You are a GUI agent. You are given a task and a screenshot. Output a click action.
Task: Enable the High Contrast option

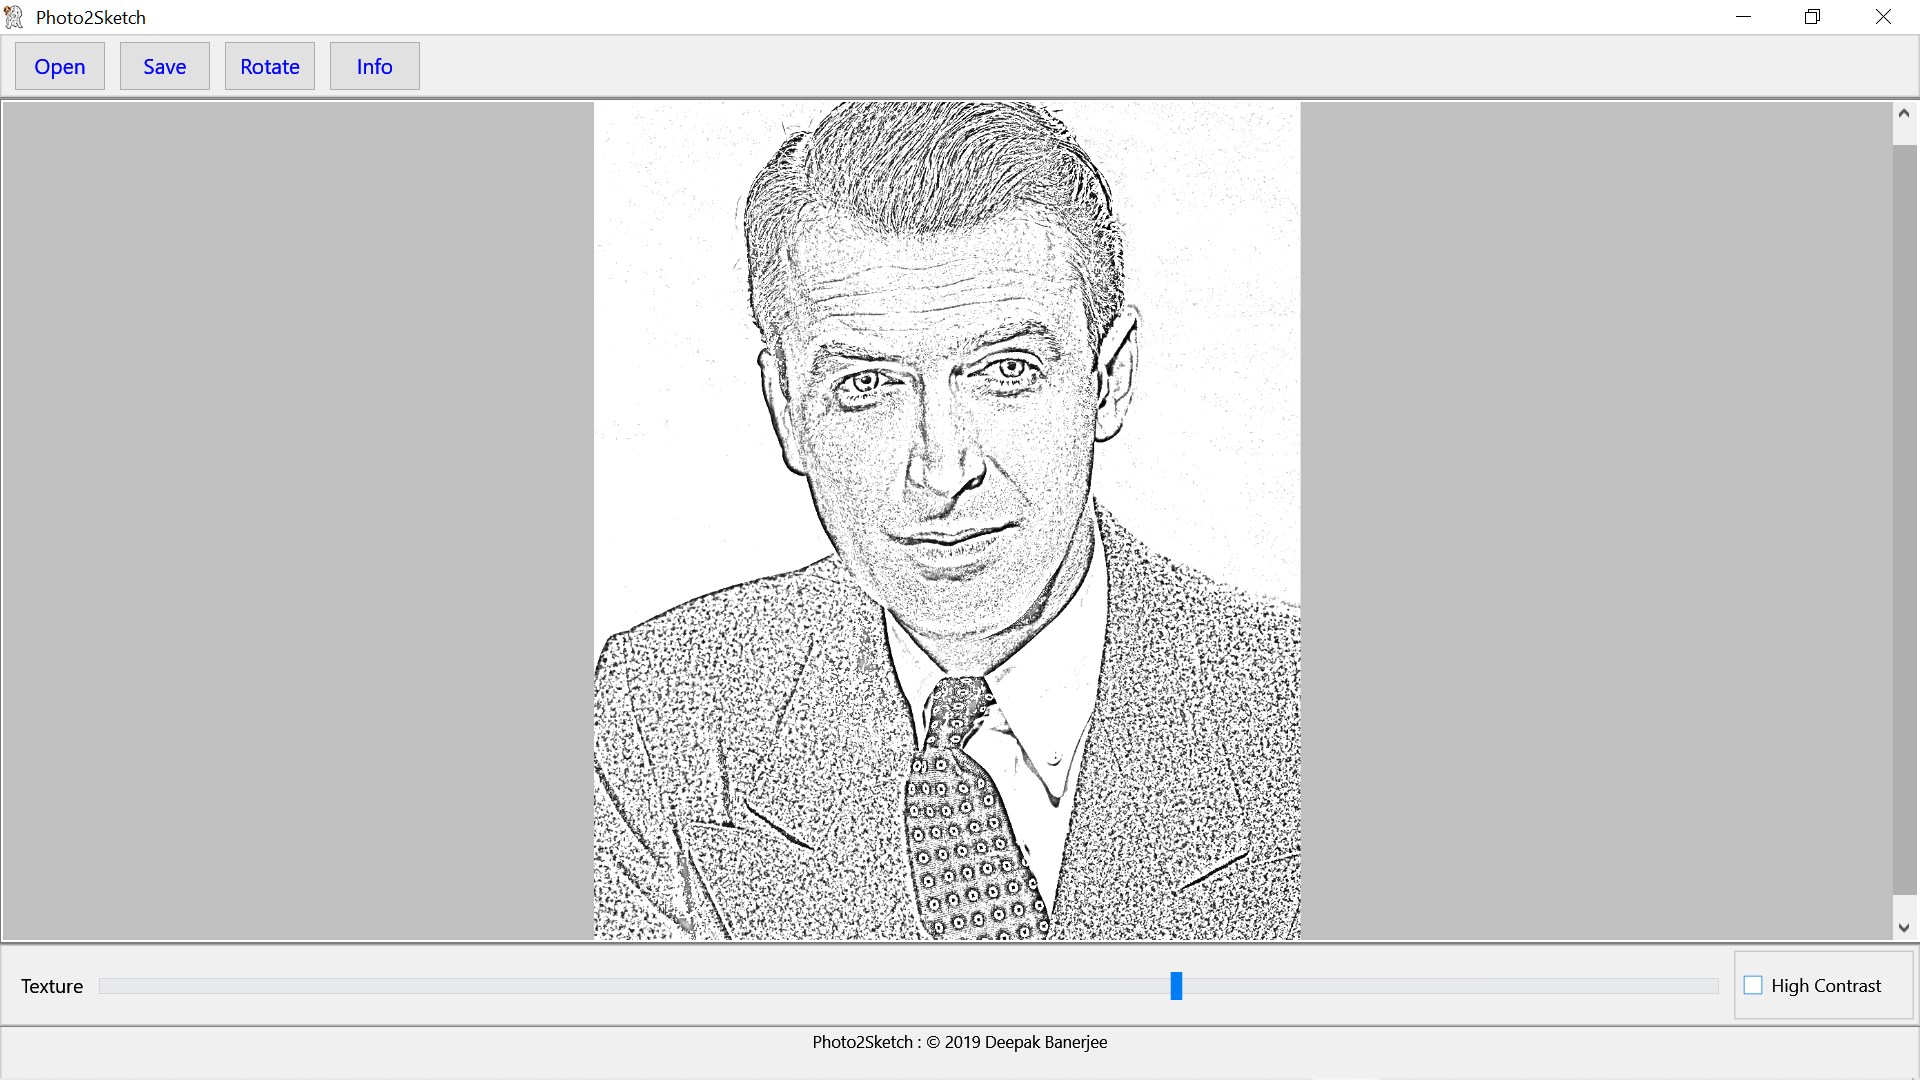coord(1752,985)
